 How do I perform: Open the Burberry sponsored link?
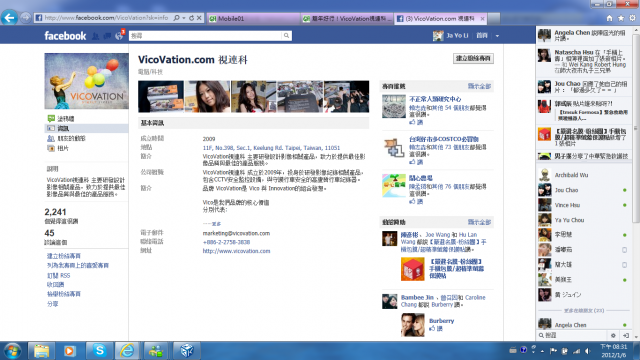pyautogui.click(x=441, y=321)
